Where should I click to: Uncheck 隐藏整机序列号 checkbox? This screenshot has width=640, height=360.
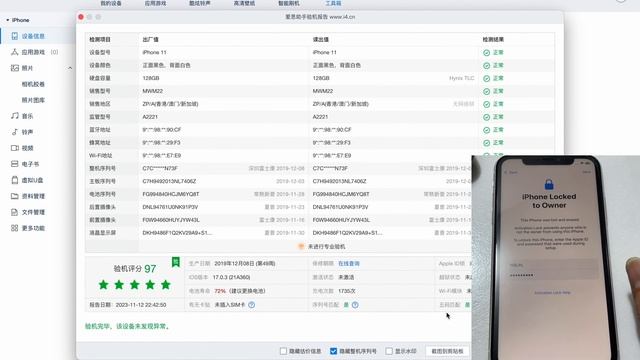coord(333,351)
